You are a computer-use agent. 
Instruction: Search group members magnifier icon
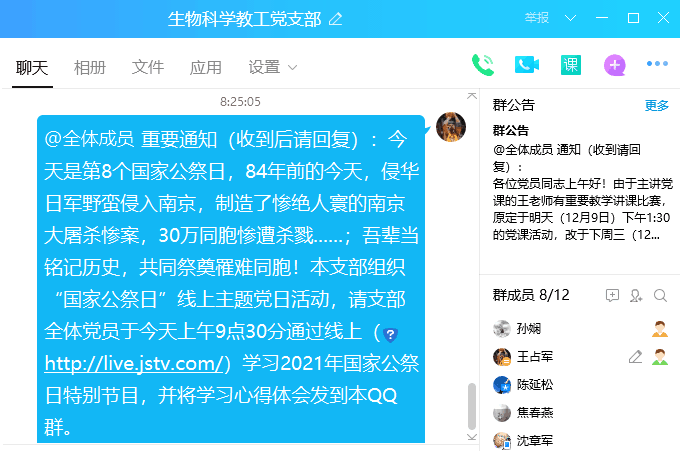tap(660, 296)
